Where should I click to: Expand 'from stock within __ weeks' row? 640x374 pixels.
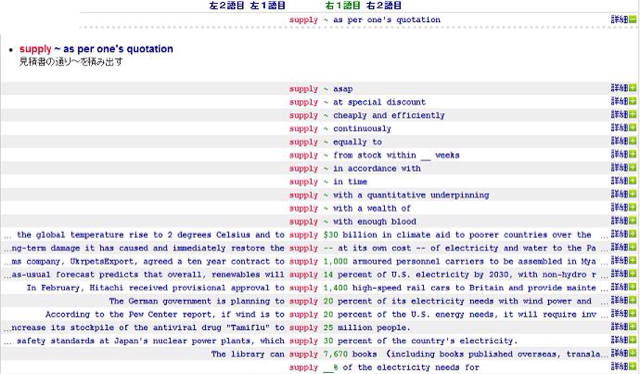click(633, 154)
